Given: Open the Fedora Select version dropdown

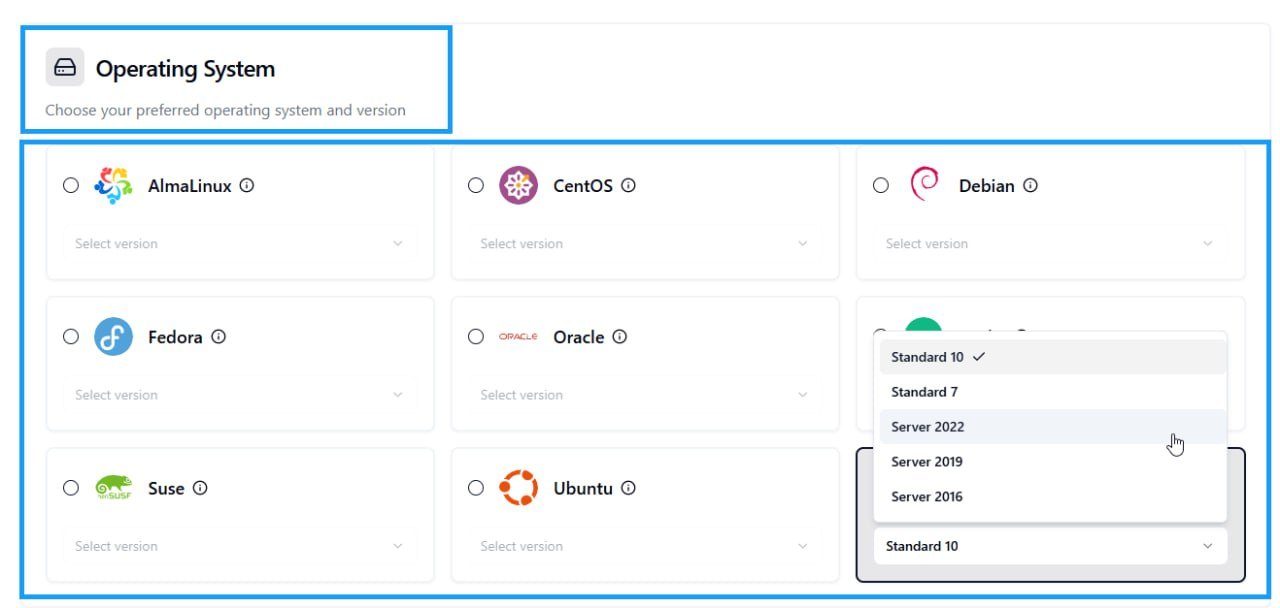Looking at the screenshot, I should pyautogui.click(x=240, y=395).
